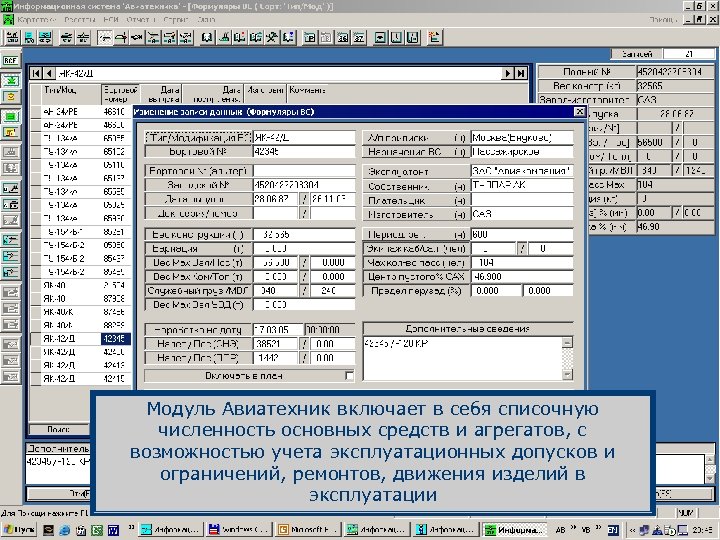Screen dimensions: 720x540
Task: Go to previous record with ◀ button
Action: tap(49, 73)
